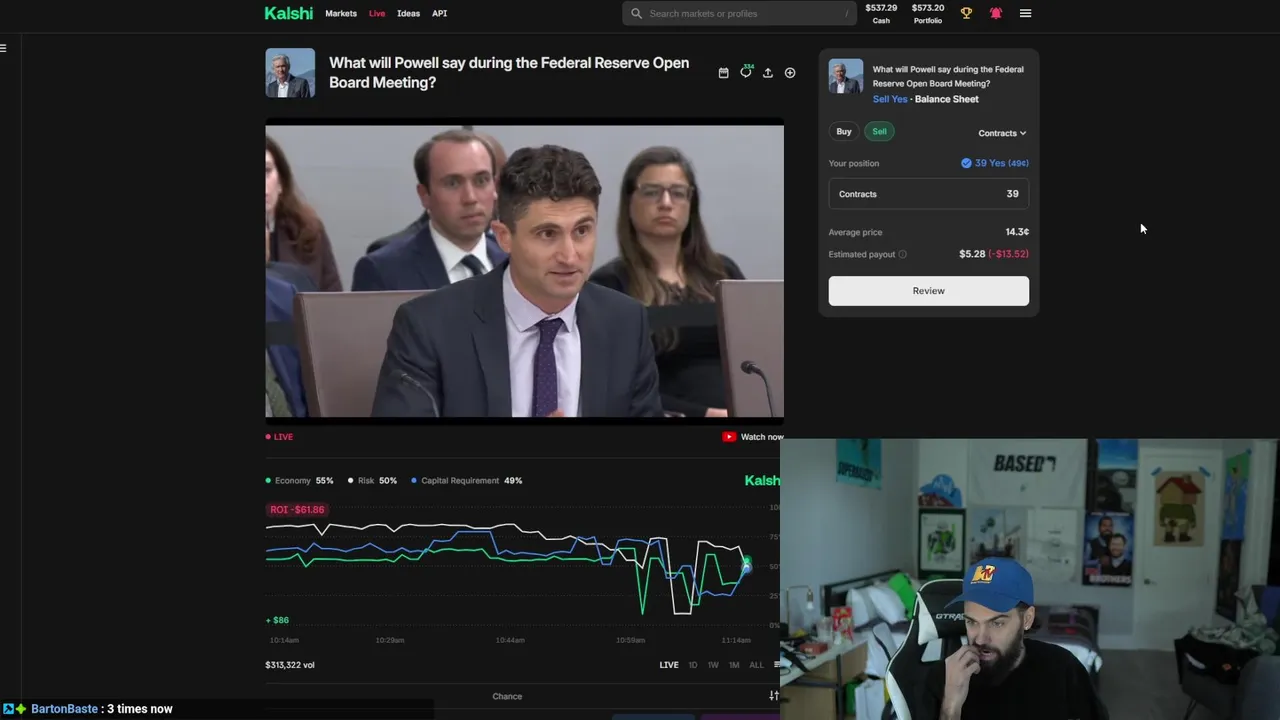Expand the left sidebar menu icon
Screen dimensions: 1280x720
click(x=4, y=47)
